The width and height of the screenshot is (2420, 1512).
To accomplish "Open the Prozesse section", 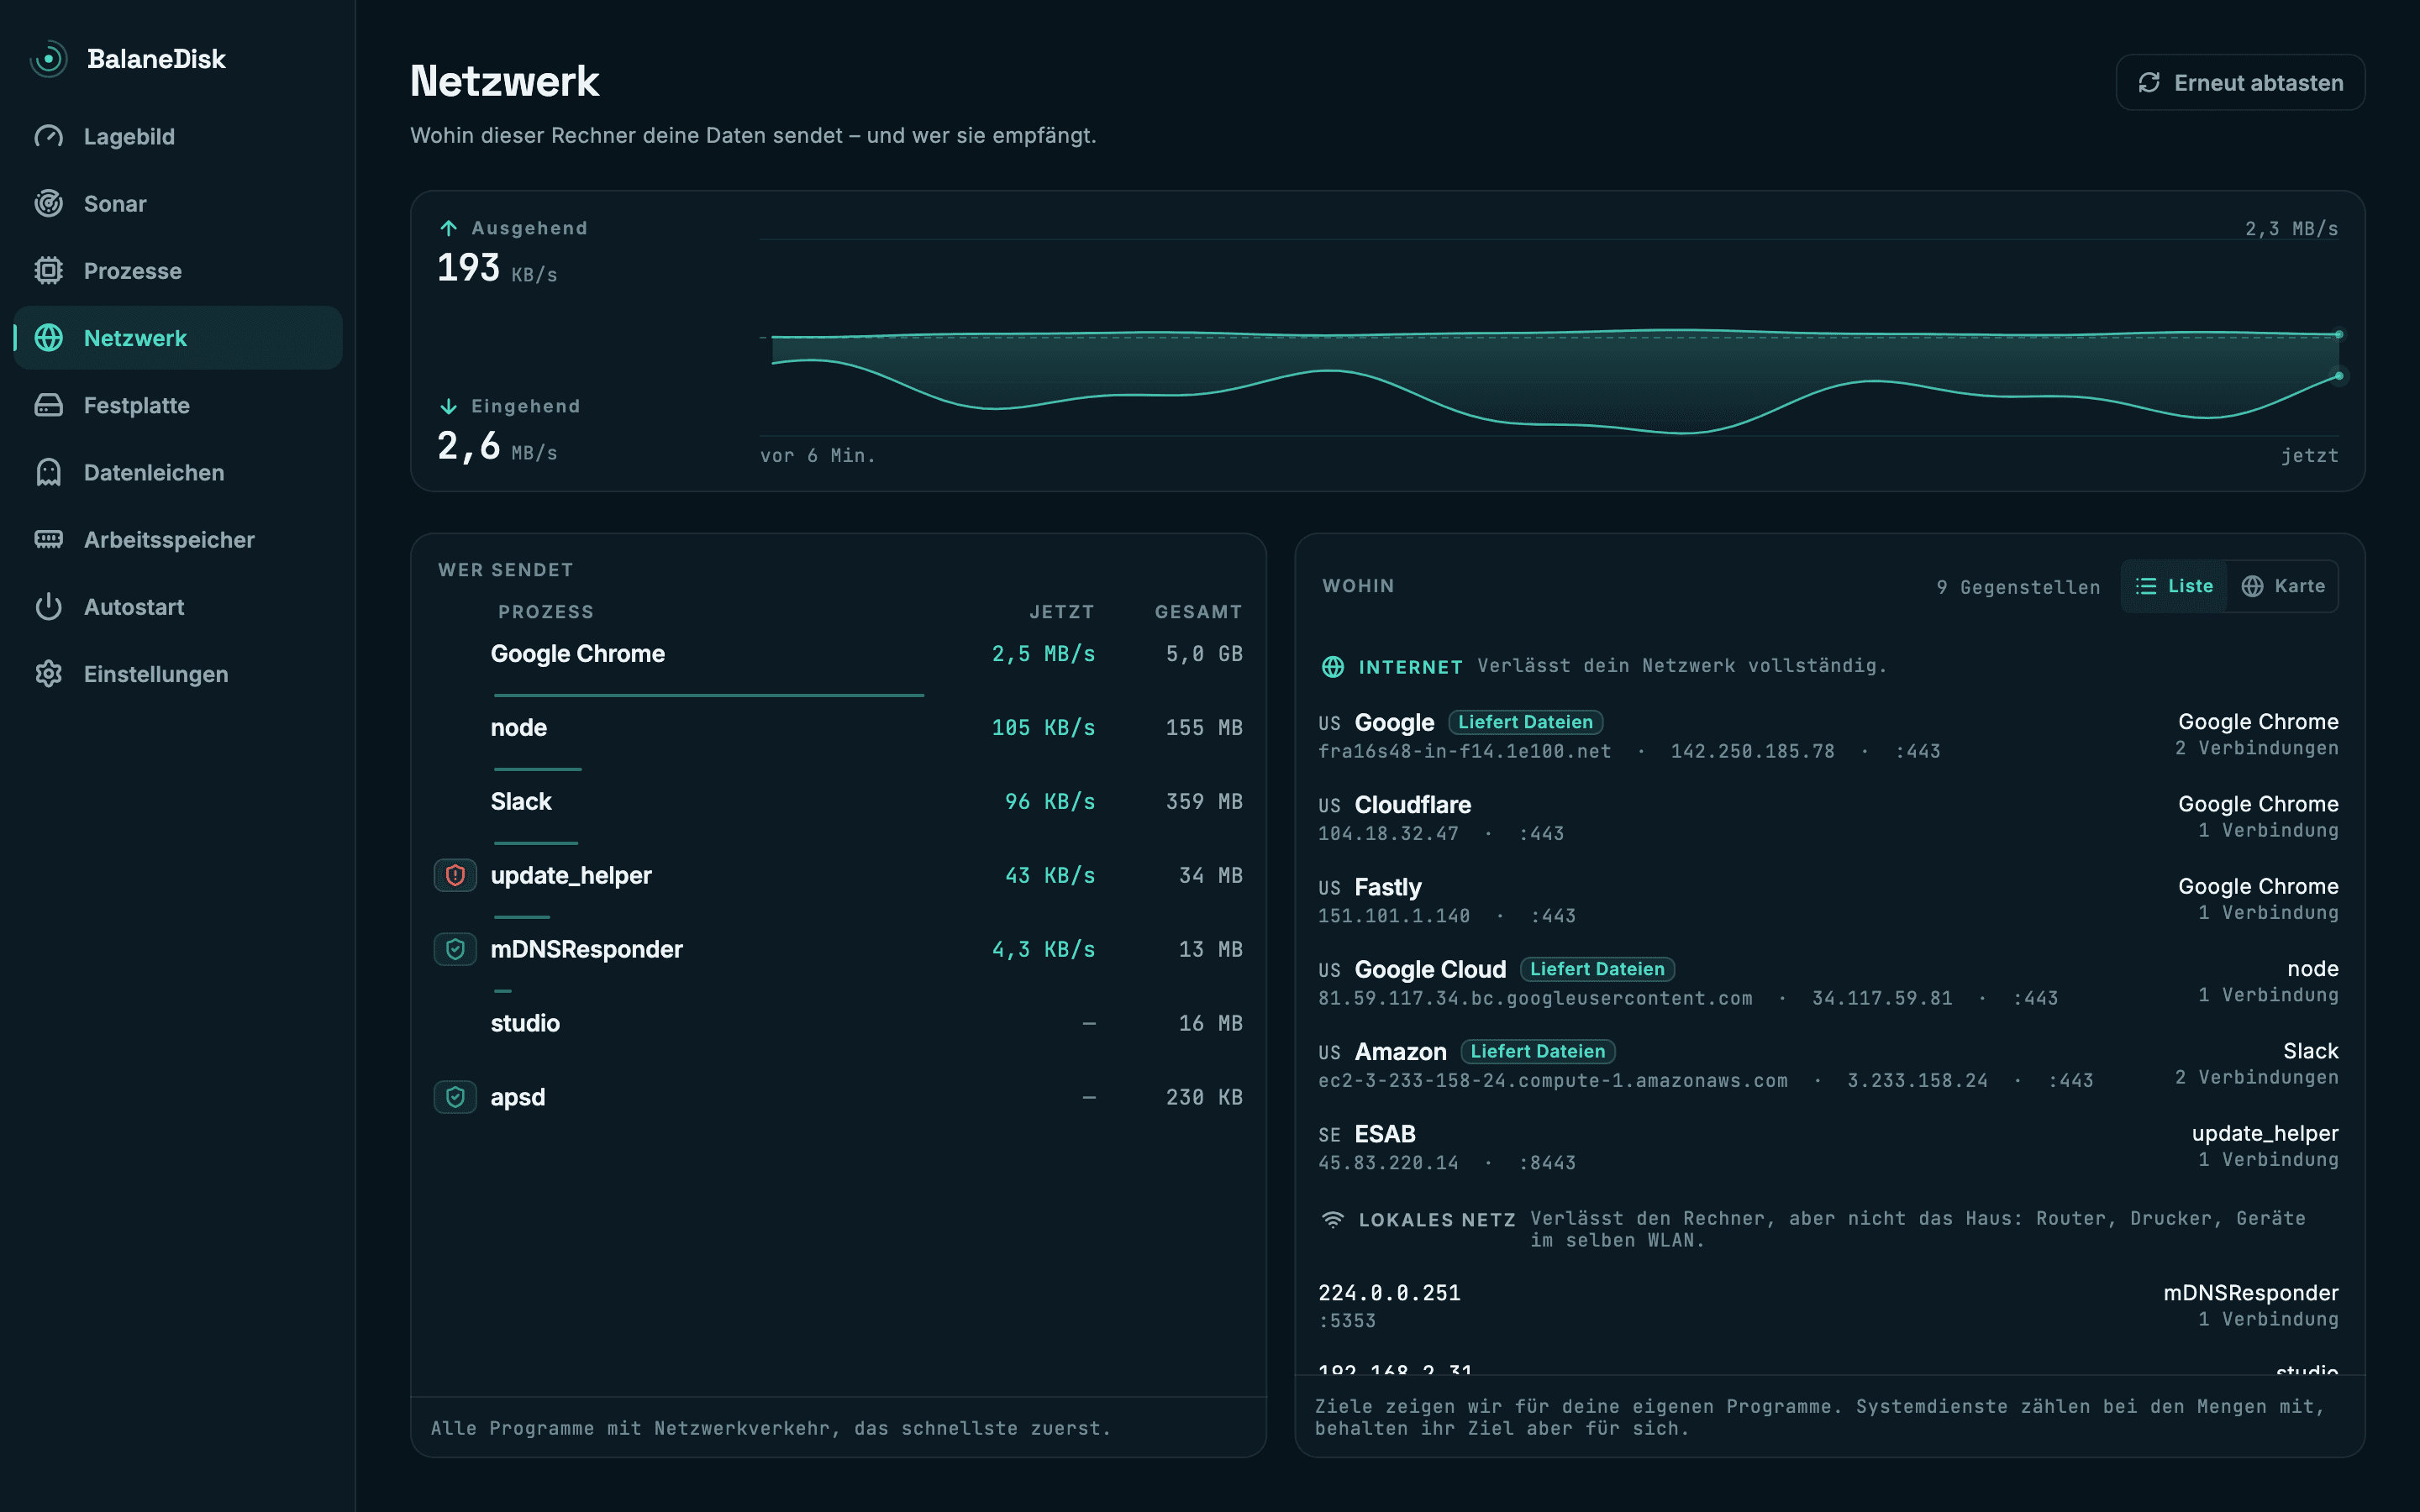I will [178, 270].
